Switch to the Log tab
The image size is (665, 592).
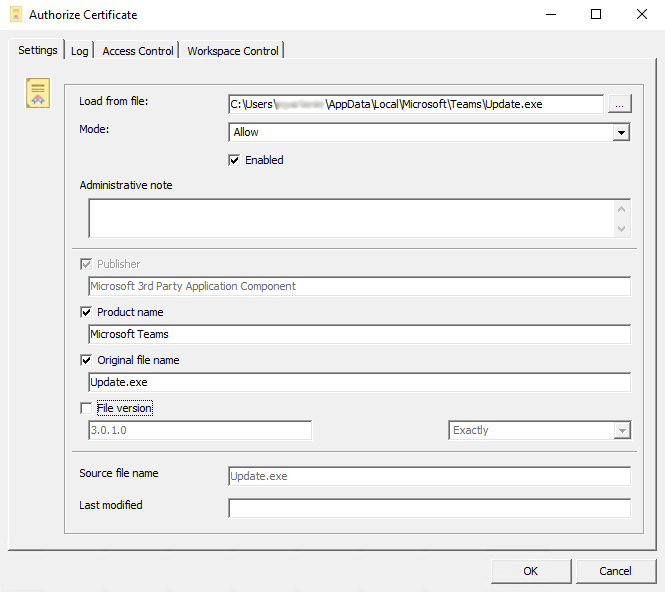tap(80, 51)
